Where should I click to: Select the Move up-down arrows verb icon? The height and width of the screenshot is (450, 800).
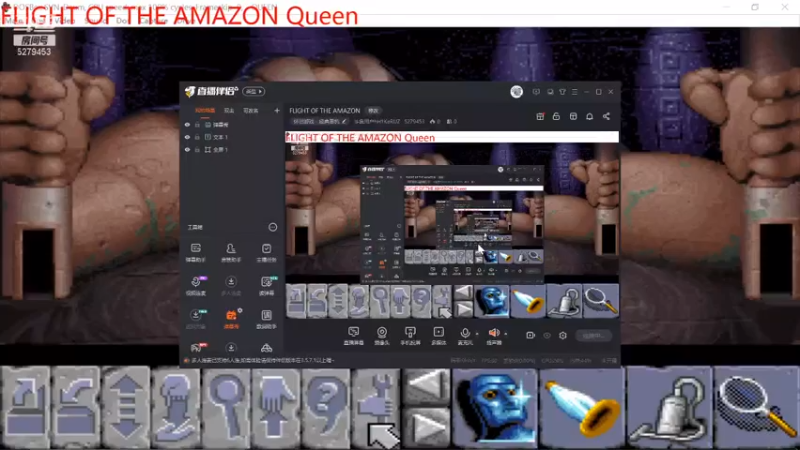coord(126,407)
